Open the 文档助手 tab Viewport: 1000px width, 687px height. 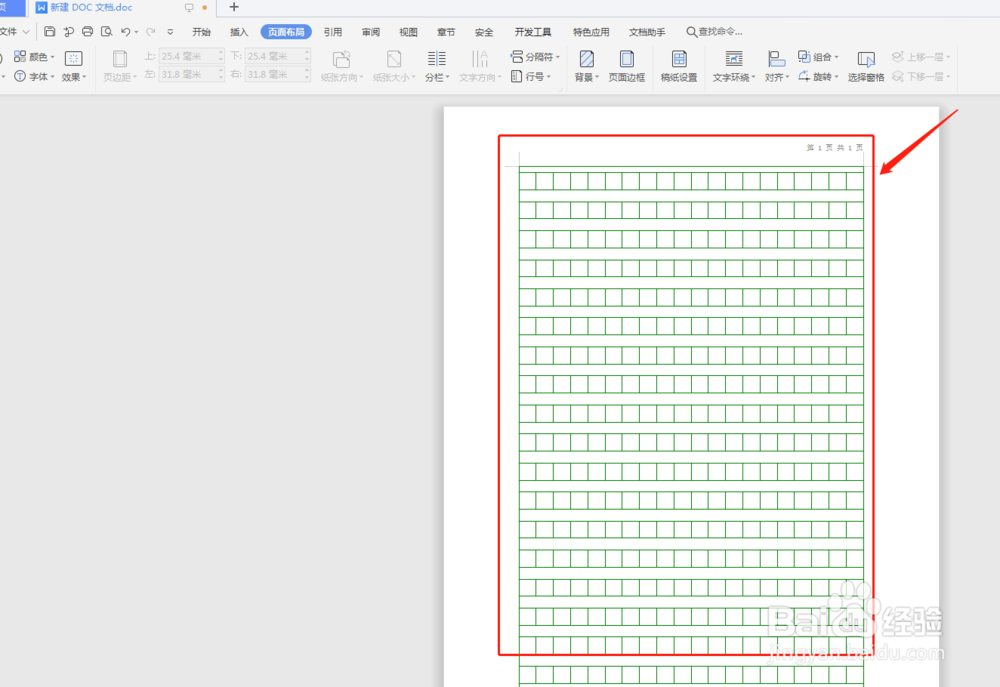(x=647, y=32)
